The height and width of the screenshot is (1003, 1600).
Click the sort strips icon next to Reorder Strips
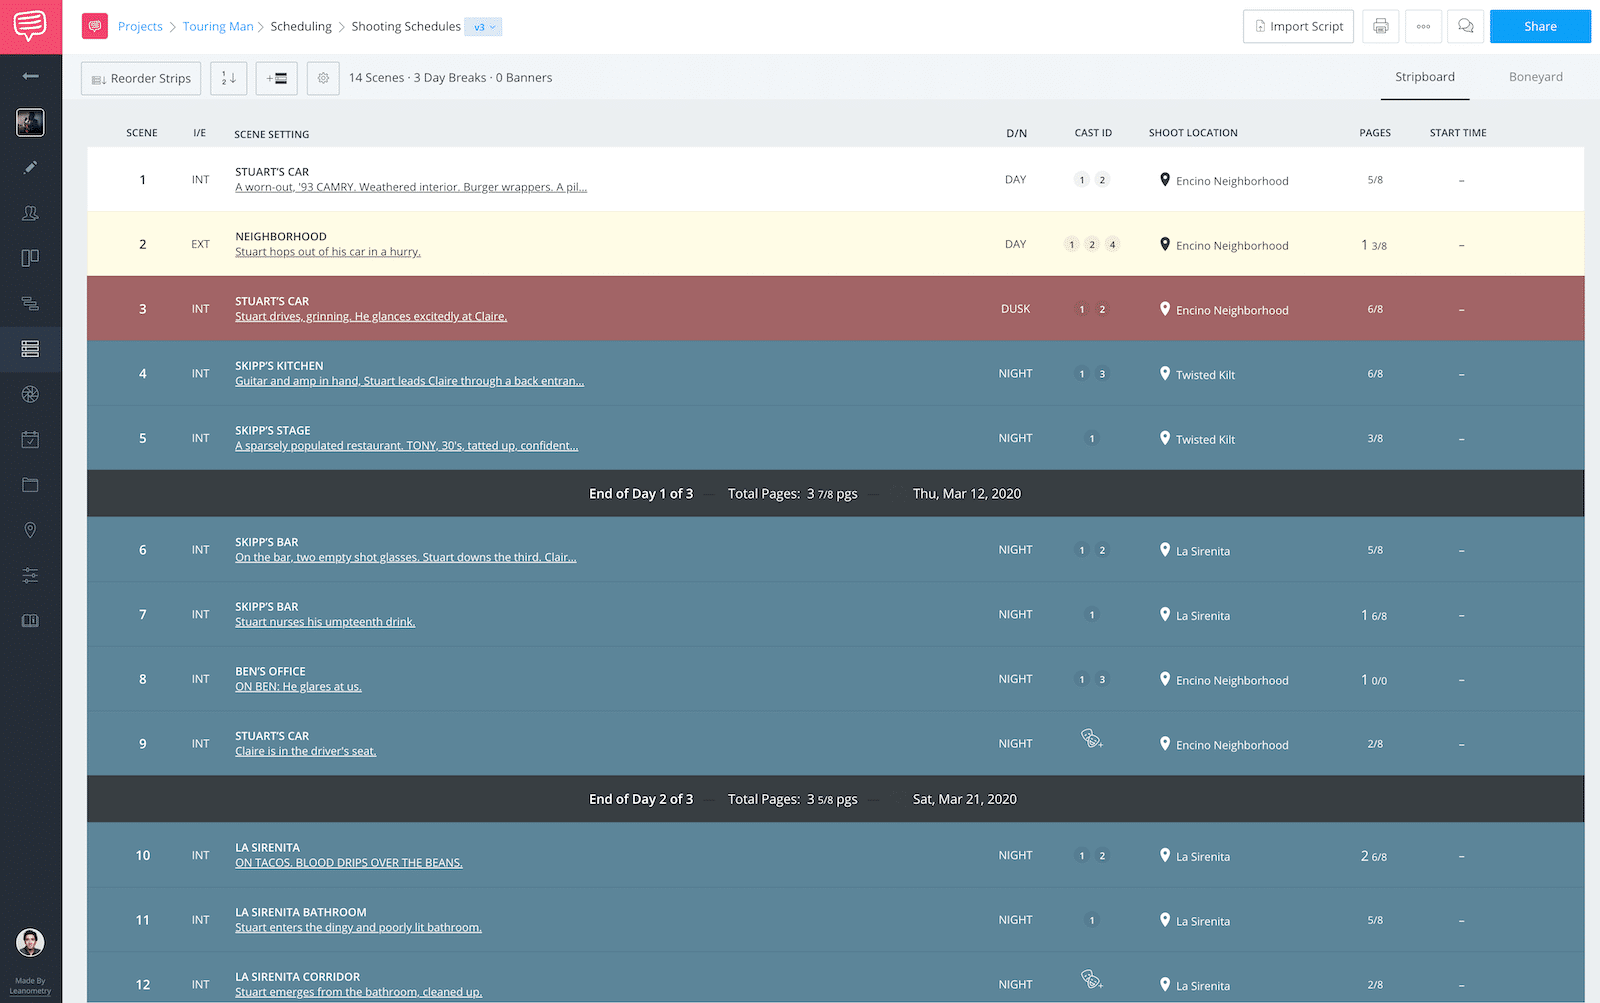pos(228,77)
